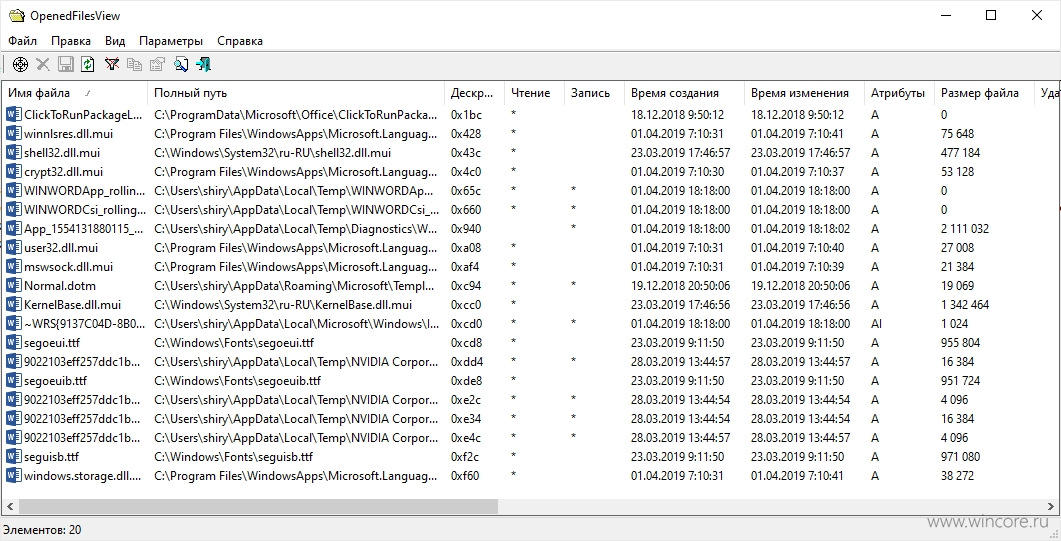Sort by the Время создания column header
The width and height of the screenshot is (1061, 541).
click(x=684, y=93)
